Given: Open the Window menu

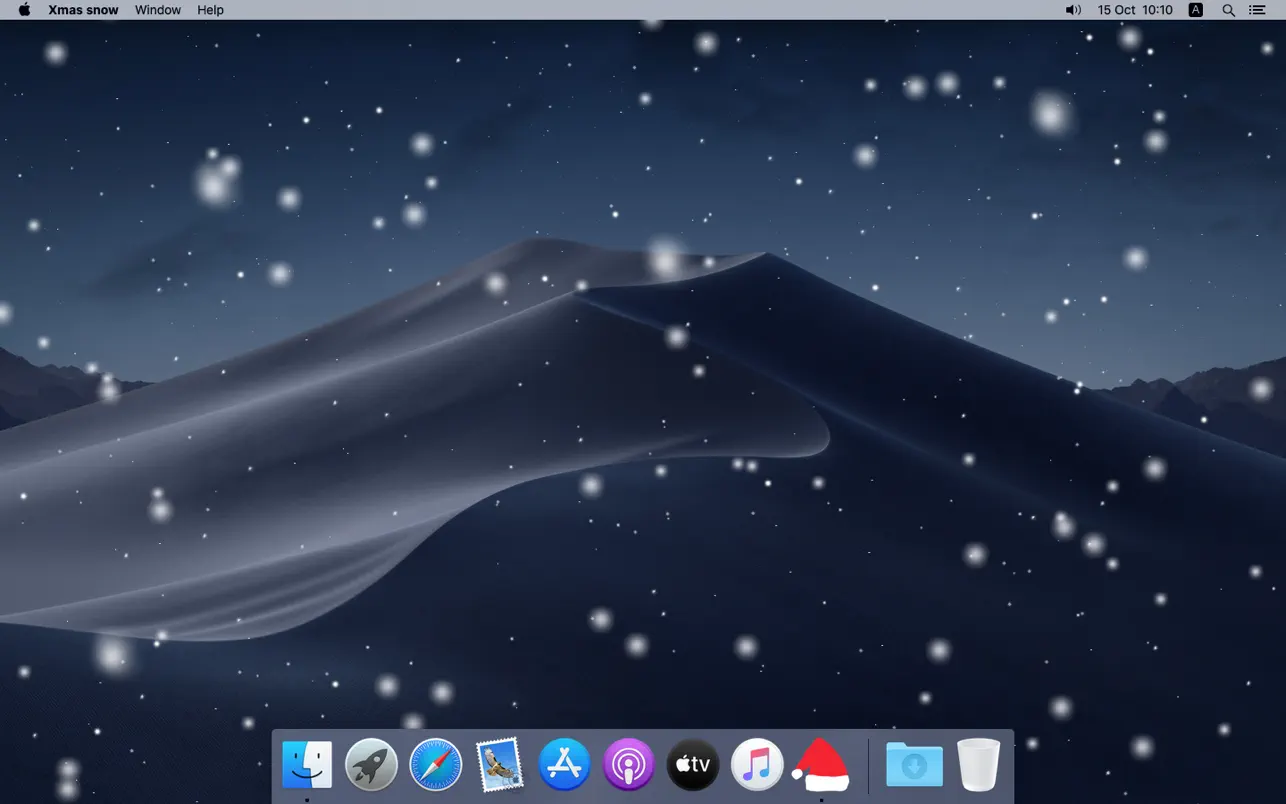Looking at the screenshot, I should point(157,10).
